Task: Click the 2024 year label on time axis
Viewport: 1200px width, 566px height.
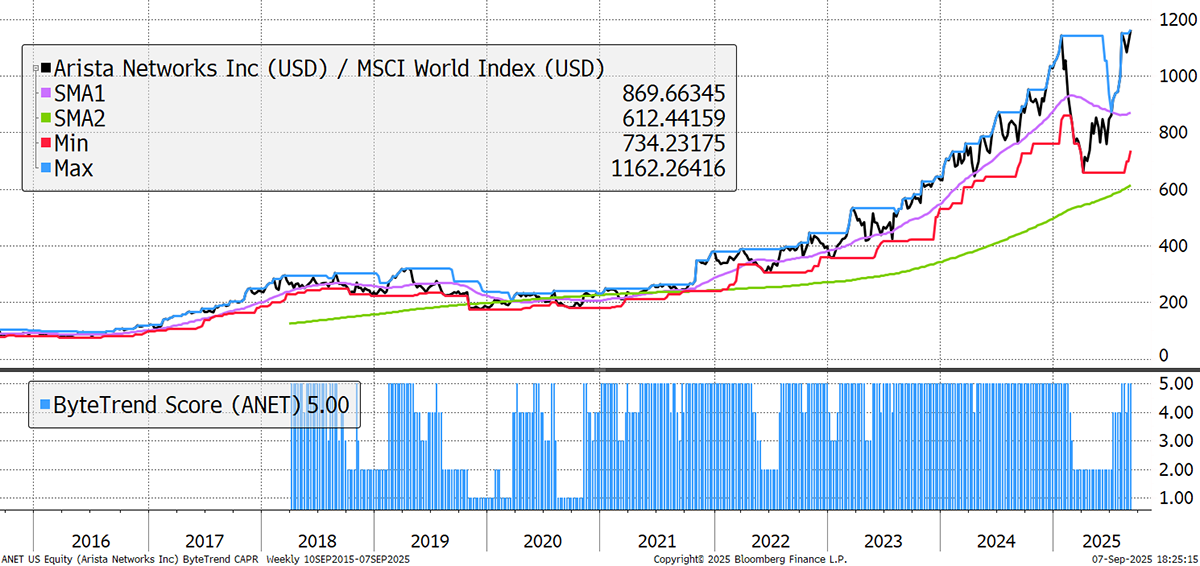Action: [x=997, y=541]
